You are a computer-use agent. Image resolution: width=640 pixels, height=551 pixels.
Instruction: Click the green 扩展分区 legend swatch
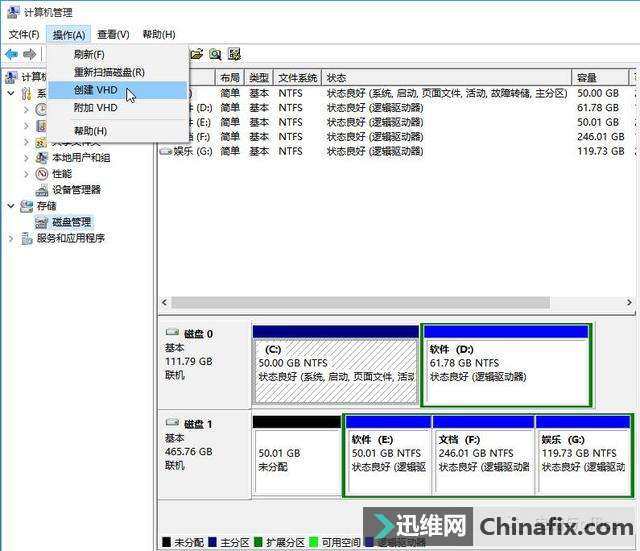coord(258,542)
